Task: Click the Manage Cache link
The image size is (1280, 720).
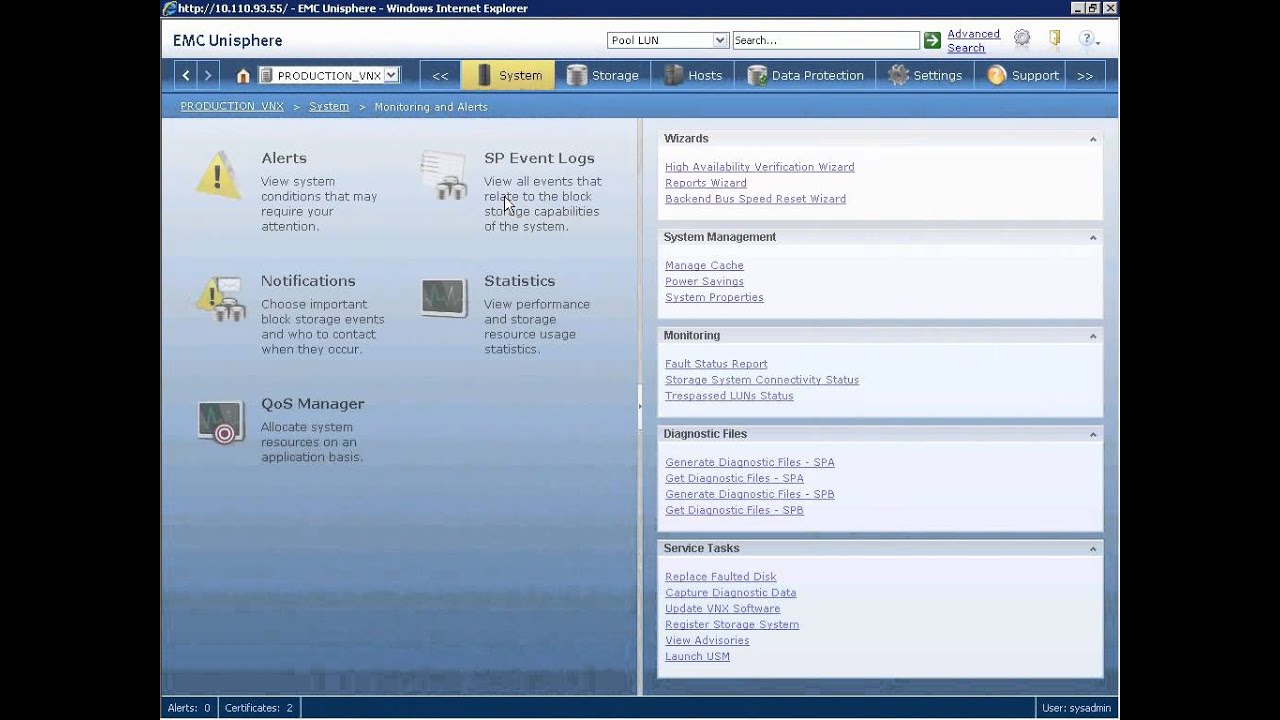Action: tap(704, 266)
